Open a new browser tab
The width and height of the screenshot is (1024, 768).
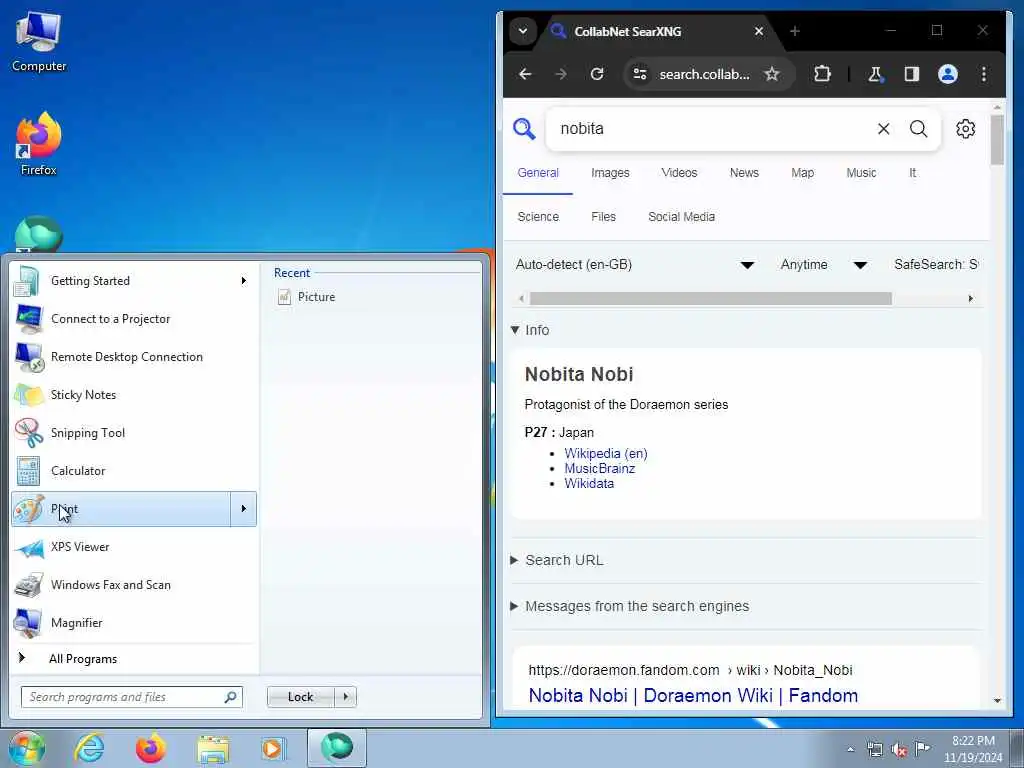(795, 31)
